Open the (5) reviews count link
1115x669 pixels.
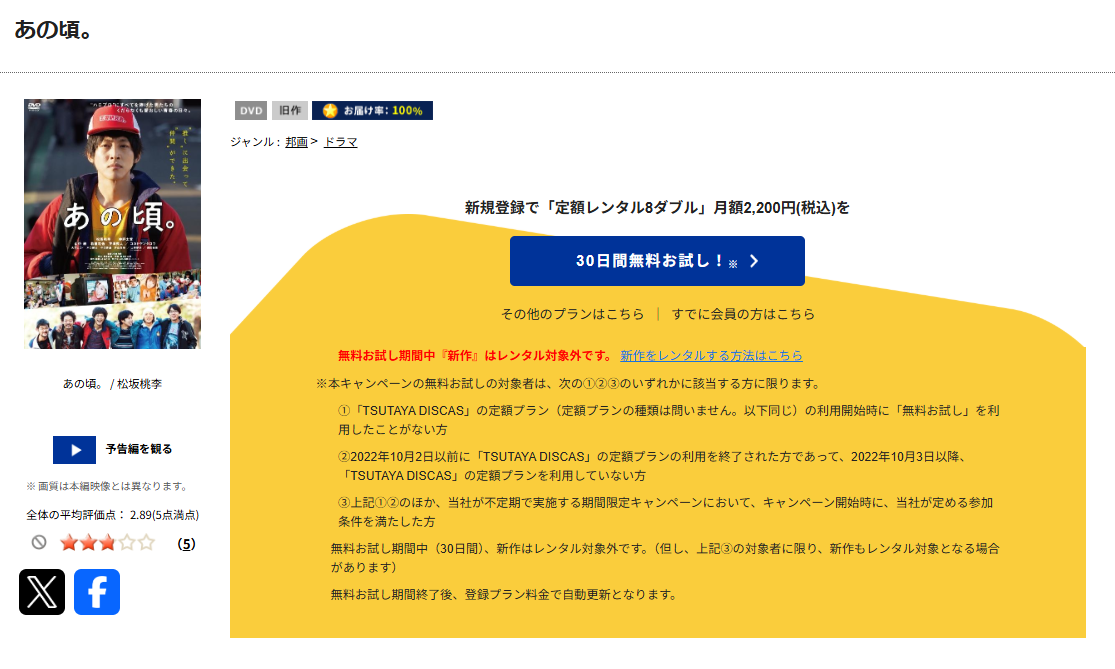point(186,544)
